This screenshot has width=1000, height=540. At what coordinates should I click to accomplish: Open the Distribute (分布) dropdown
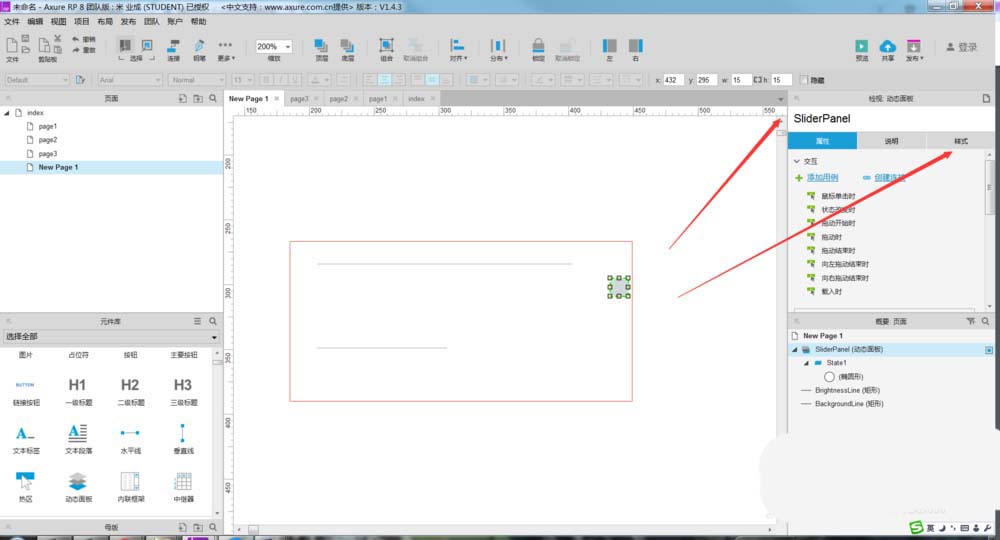[x=498, y=50]
